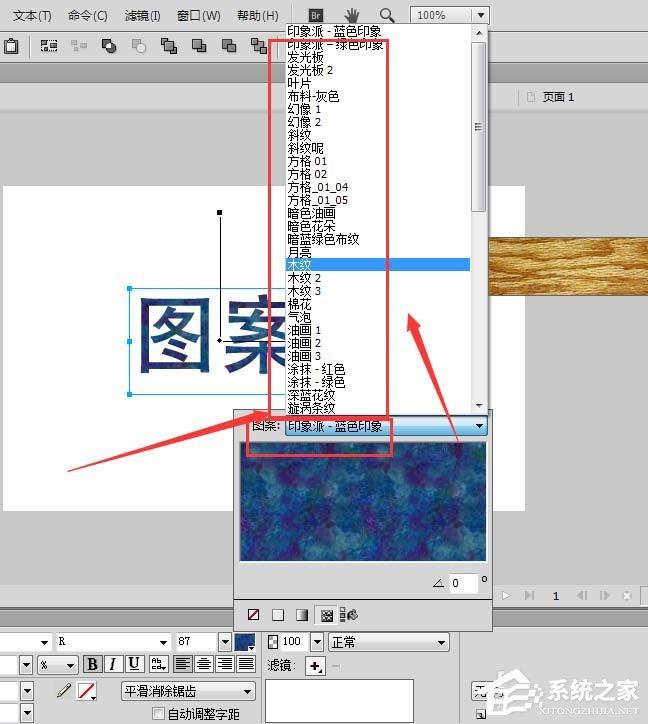Open the 窗口(W) menu
Screen dimensions: 648x724
[199, 16]
